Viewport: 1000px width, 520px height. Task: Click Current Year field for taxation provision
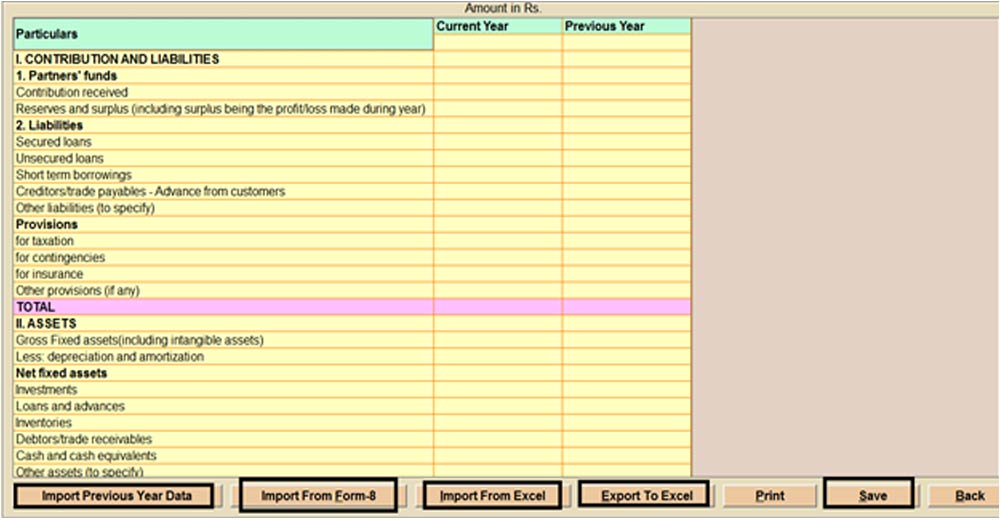point(497,241)
